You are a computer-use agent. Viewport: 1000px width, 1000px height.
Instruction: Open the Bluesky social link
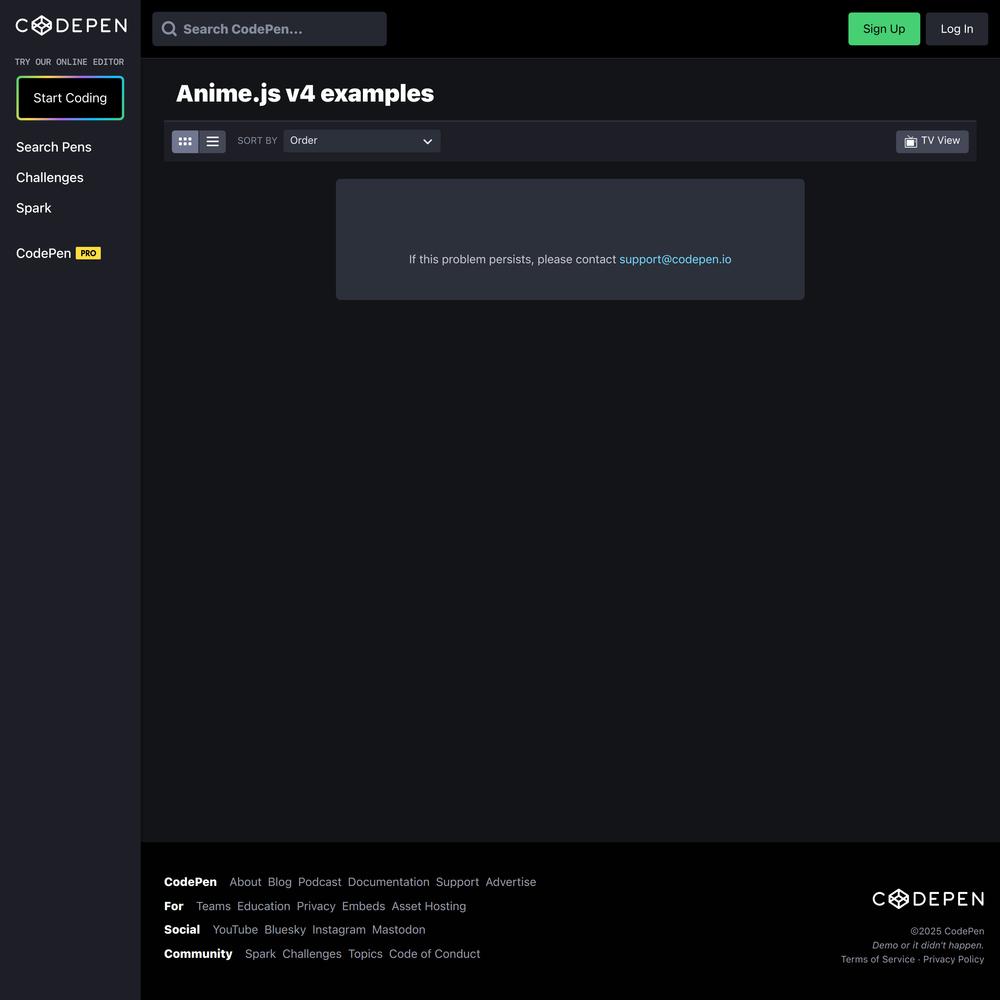(x=285, y=930)
